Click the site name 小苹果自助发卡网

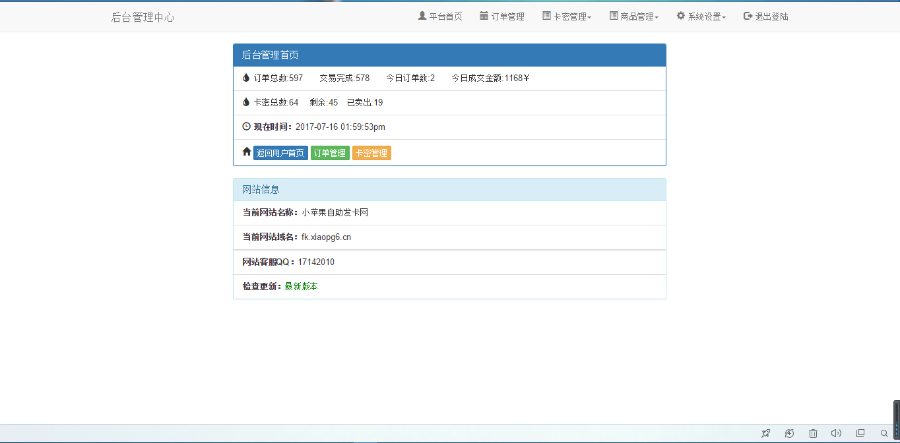click(x=335, y=212)
